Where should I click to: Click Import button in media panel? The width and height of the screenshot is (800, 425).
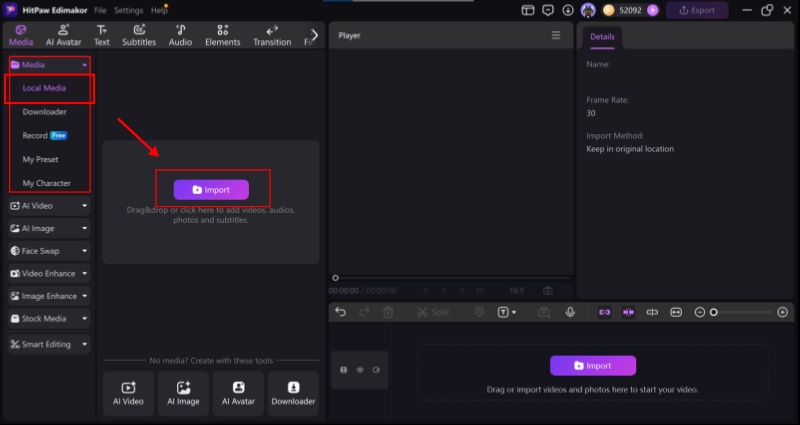(x=211, y=190)
